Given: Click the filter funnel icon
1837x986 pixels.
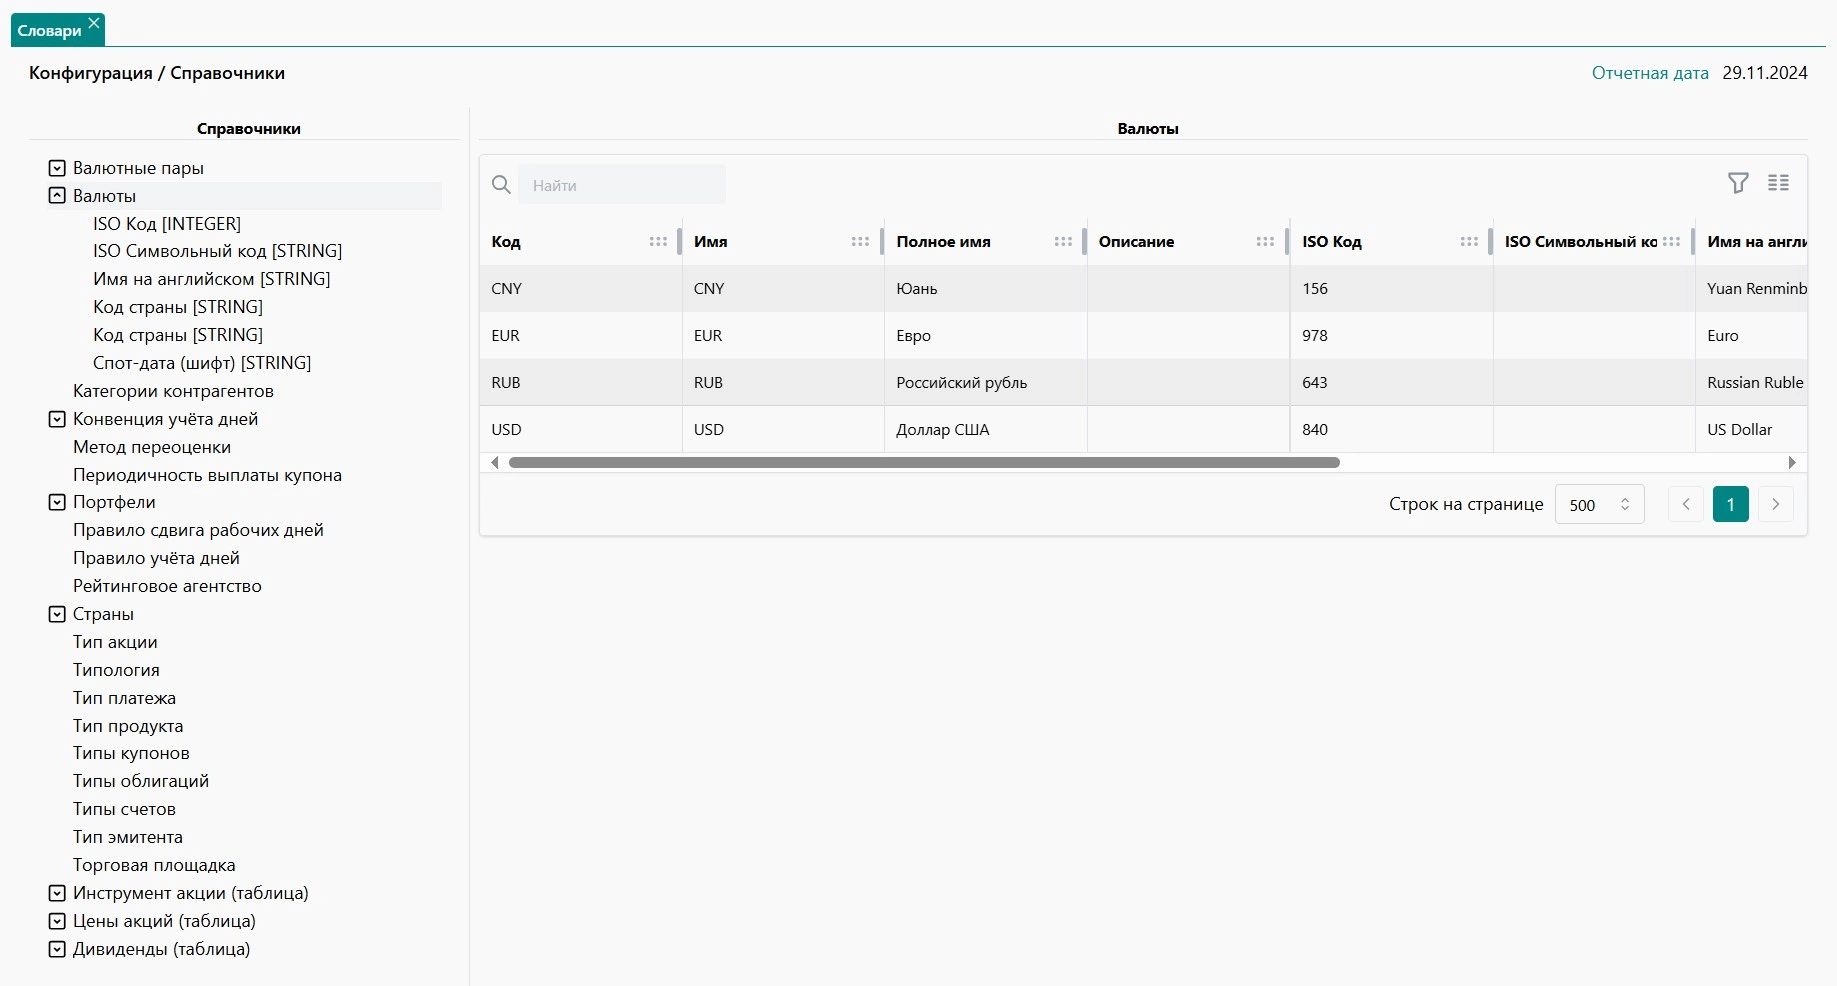Looking at the screenshot, I should (x=1738, y=183).
